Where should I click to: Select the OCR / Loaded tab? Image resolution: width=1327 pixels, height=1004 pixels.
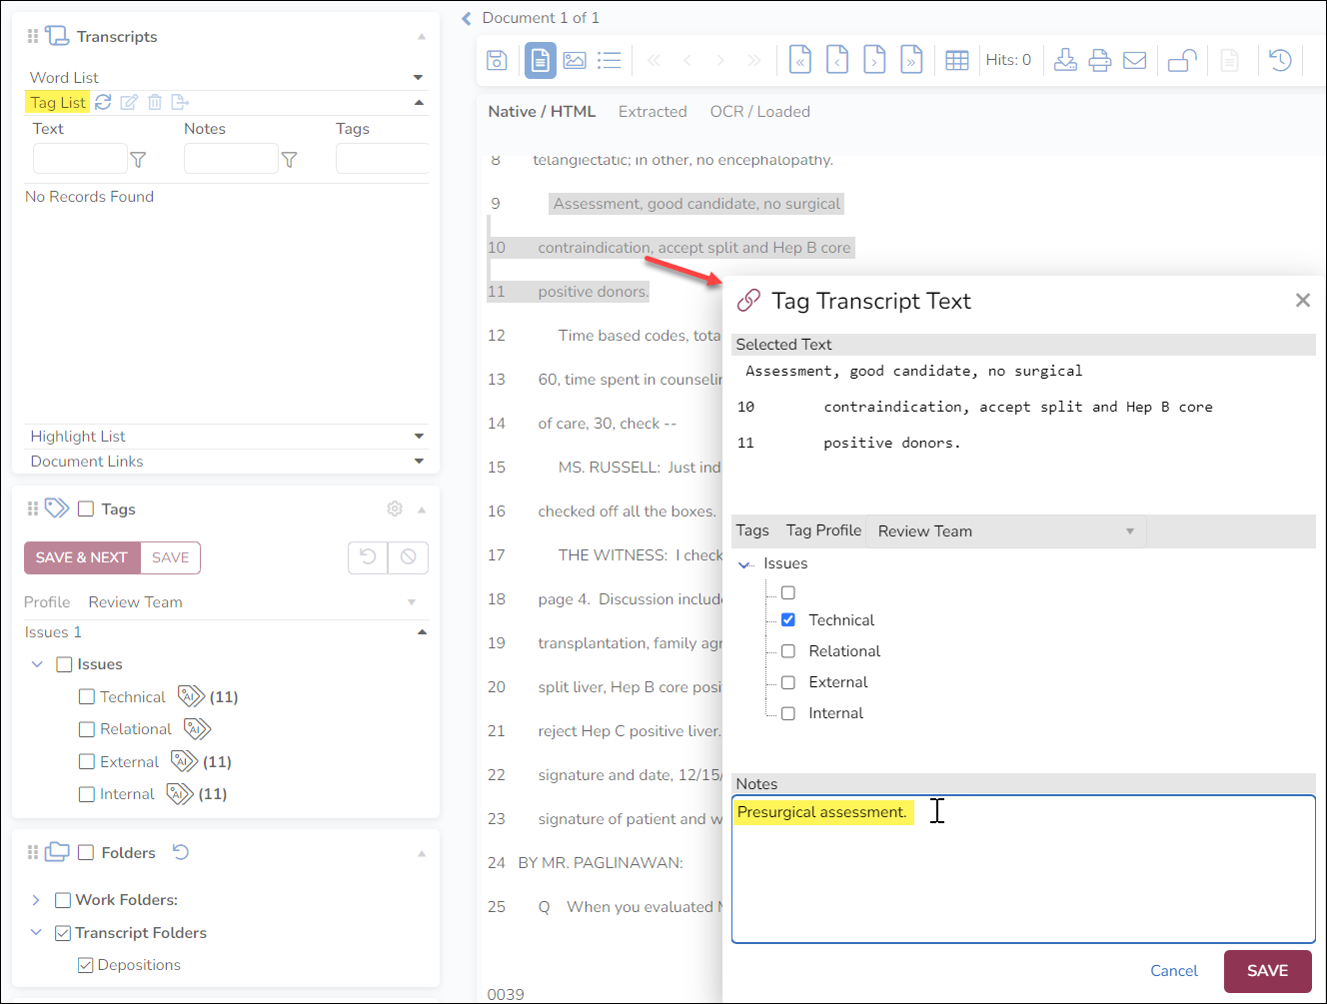pyautogui.click(x=760, y=112)
